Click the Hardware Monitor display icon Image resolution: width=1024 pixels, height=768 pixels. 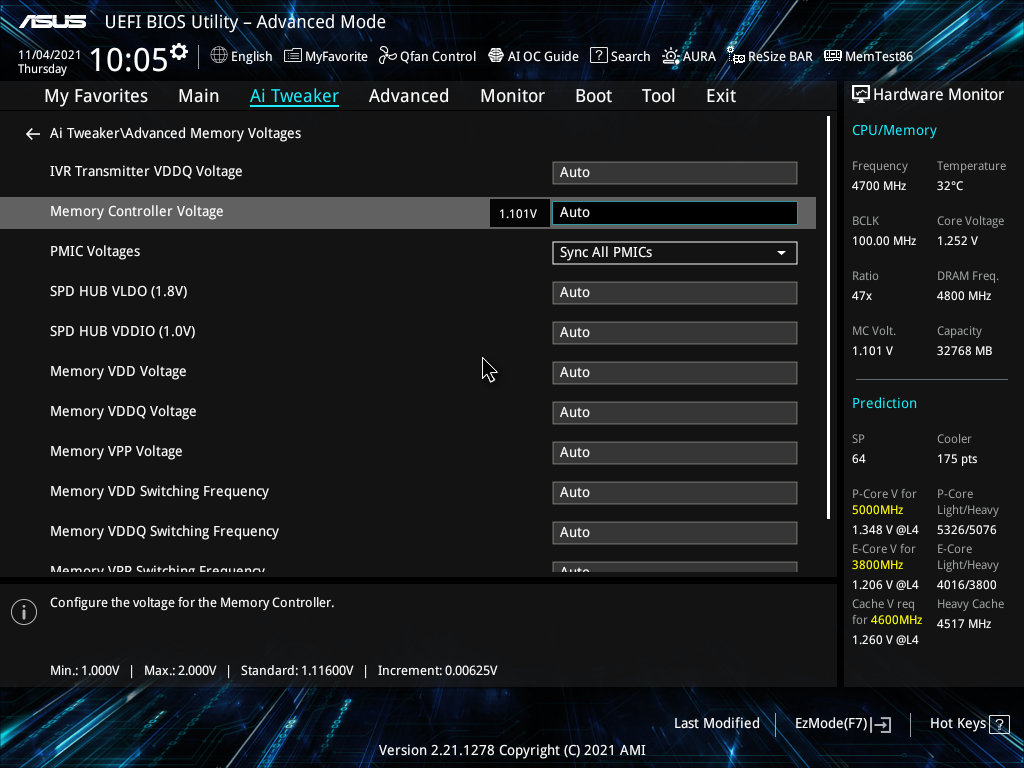[x=861, y=95]
